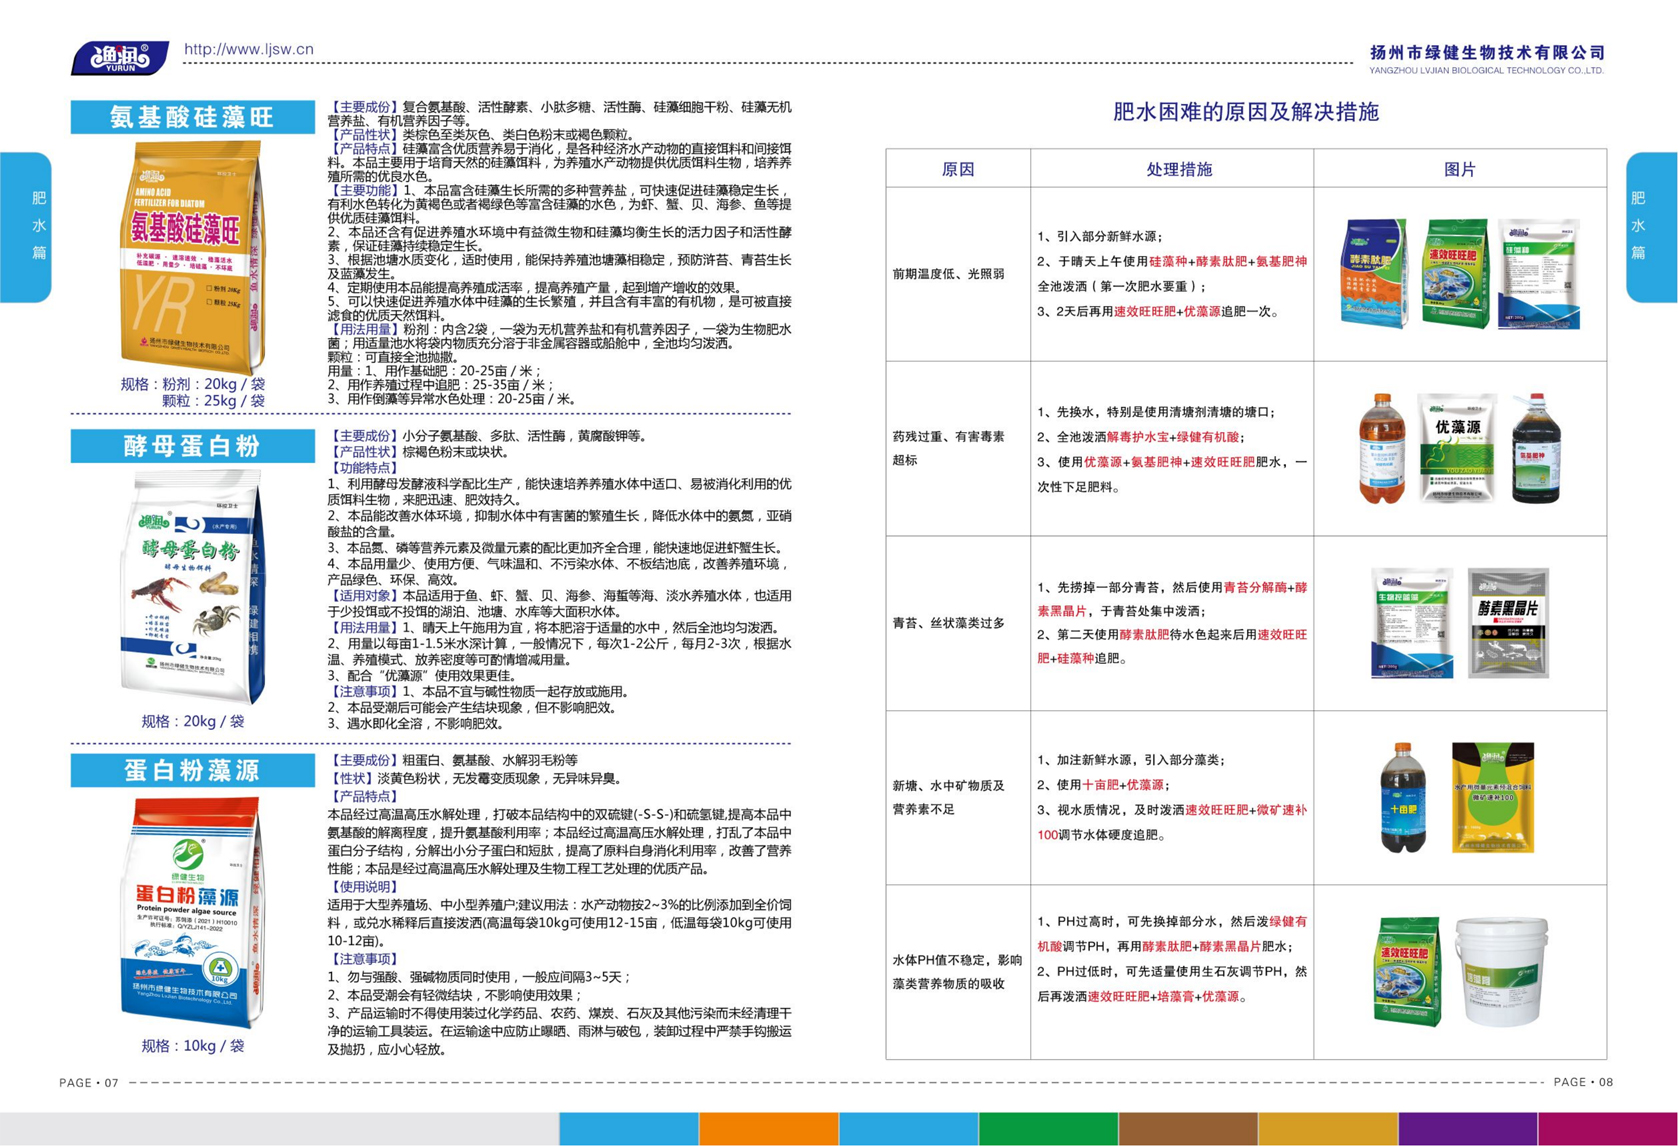Click the 肥水困难的原因及解决措施 title
The width and height of the screenshot is (1678, 1146).
tap(1245, 111)
